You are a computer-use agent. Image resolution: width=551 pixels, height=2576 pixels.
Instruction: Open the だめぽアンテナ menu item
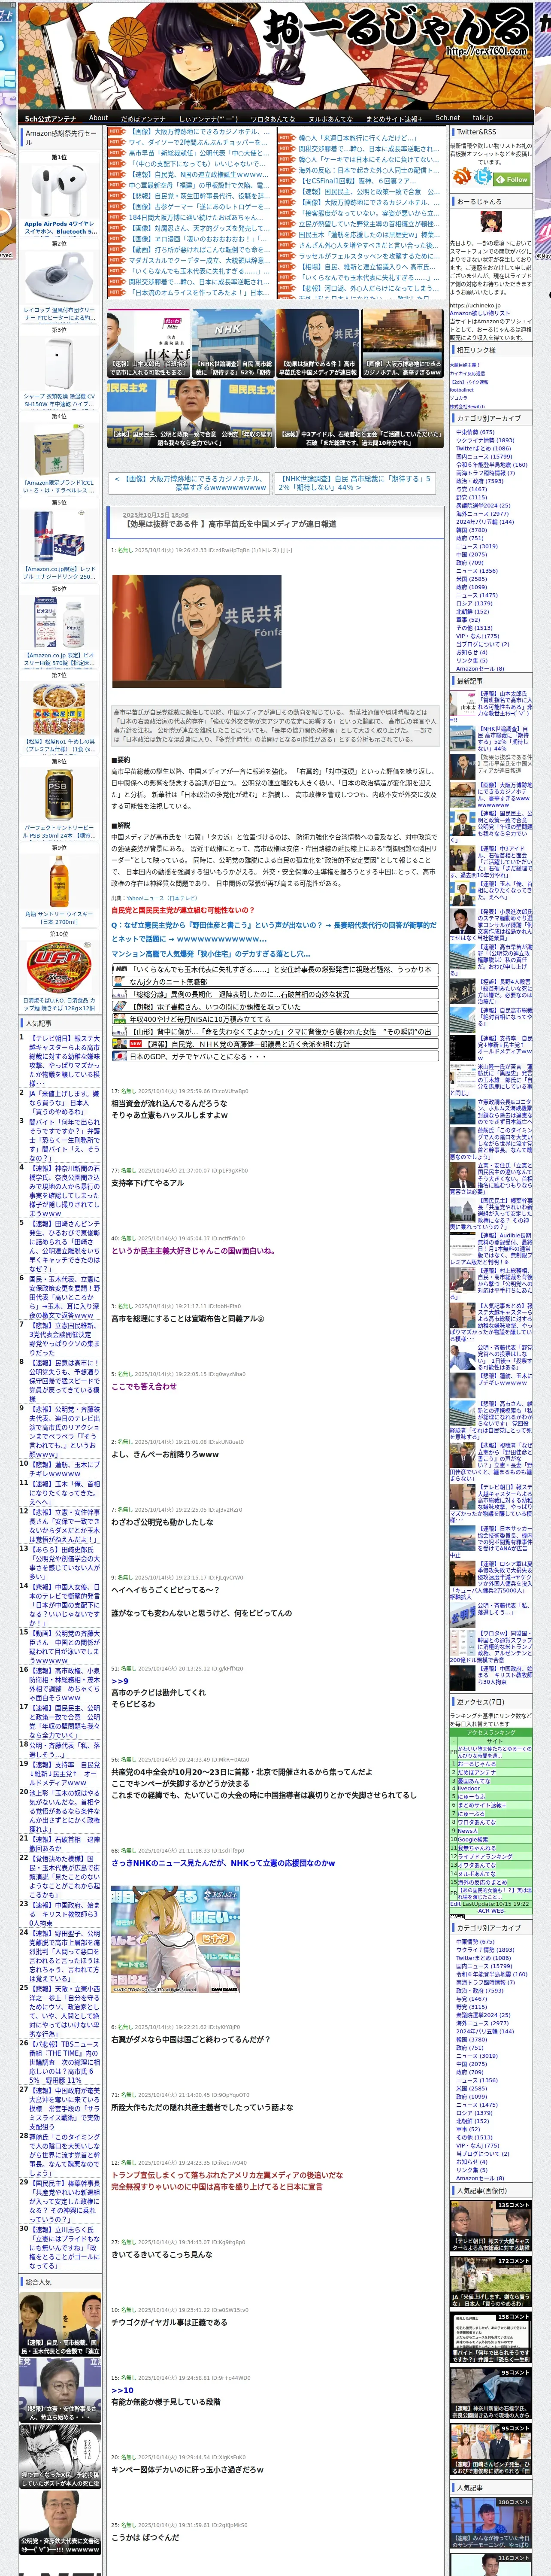point(143,118)
